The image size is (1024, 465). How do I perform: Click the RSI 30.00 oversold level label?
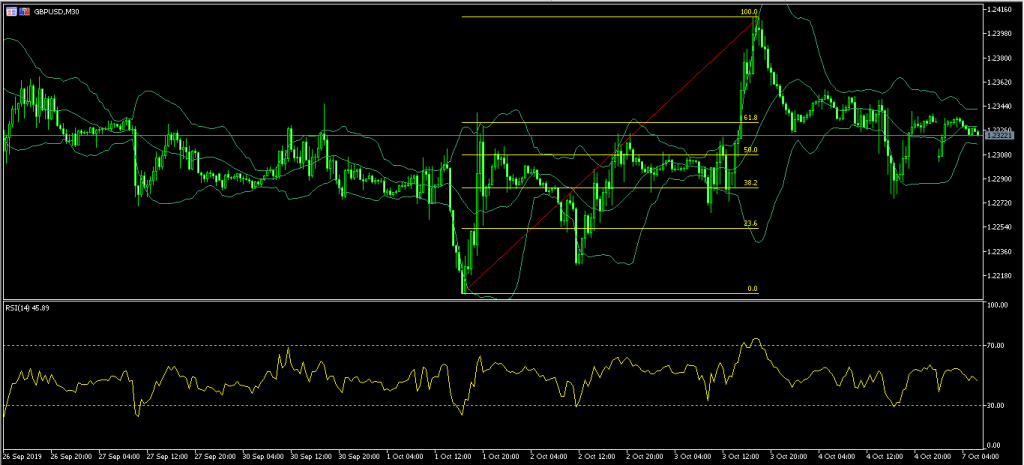point(995,405)
